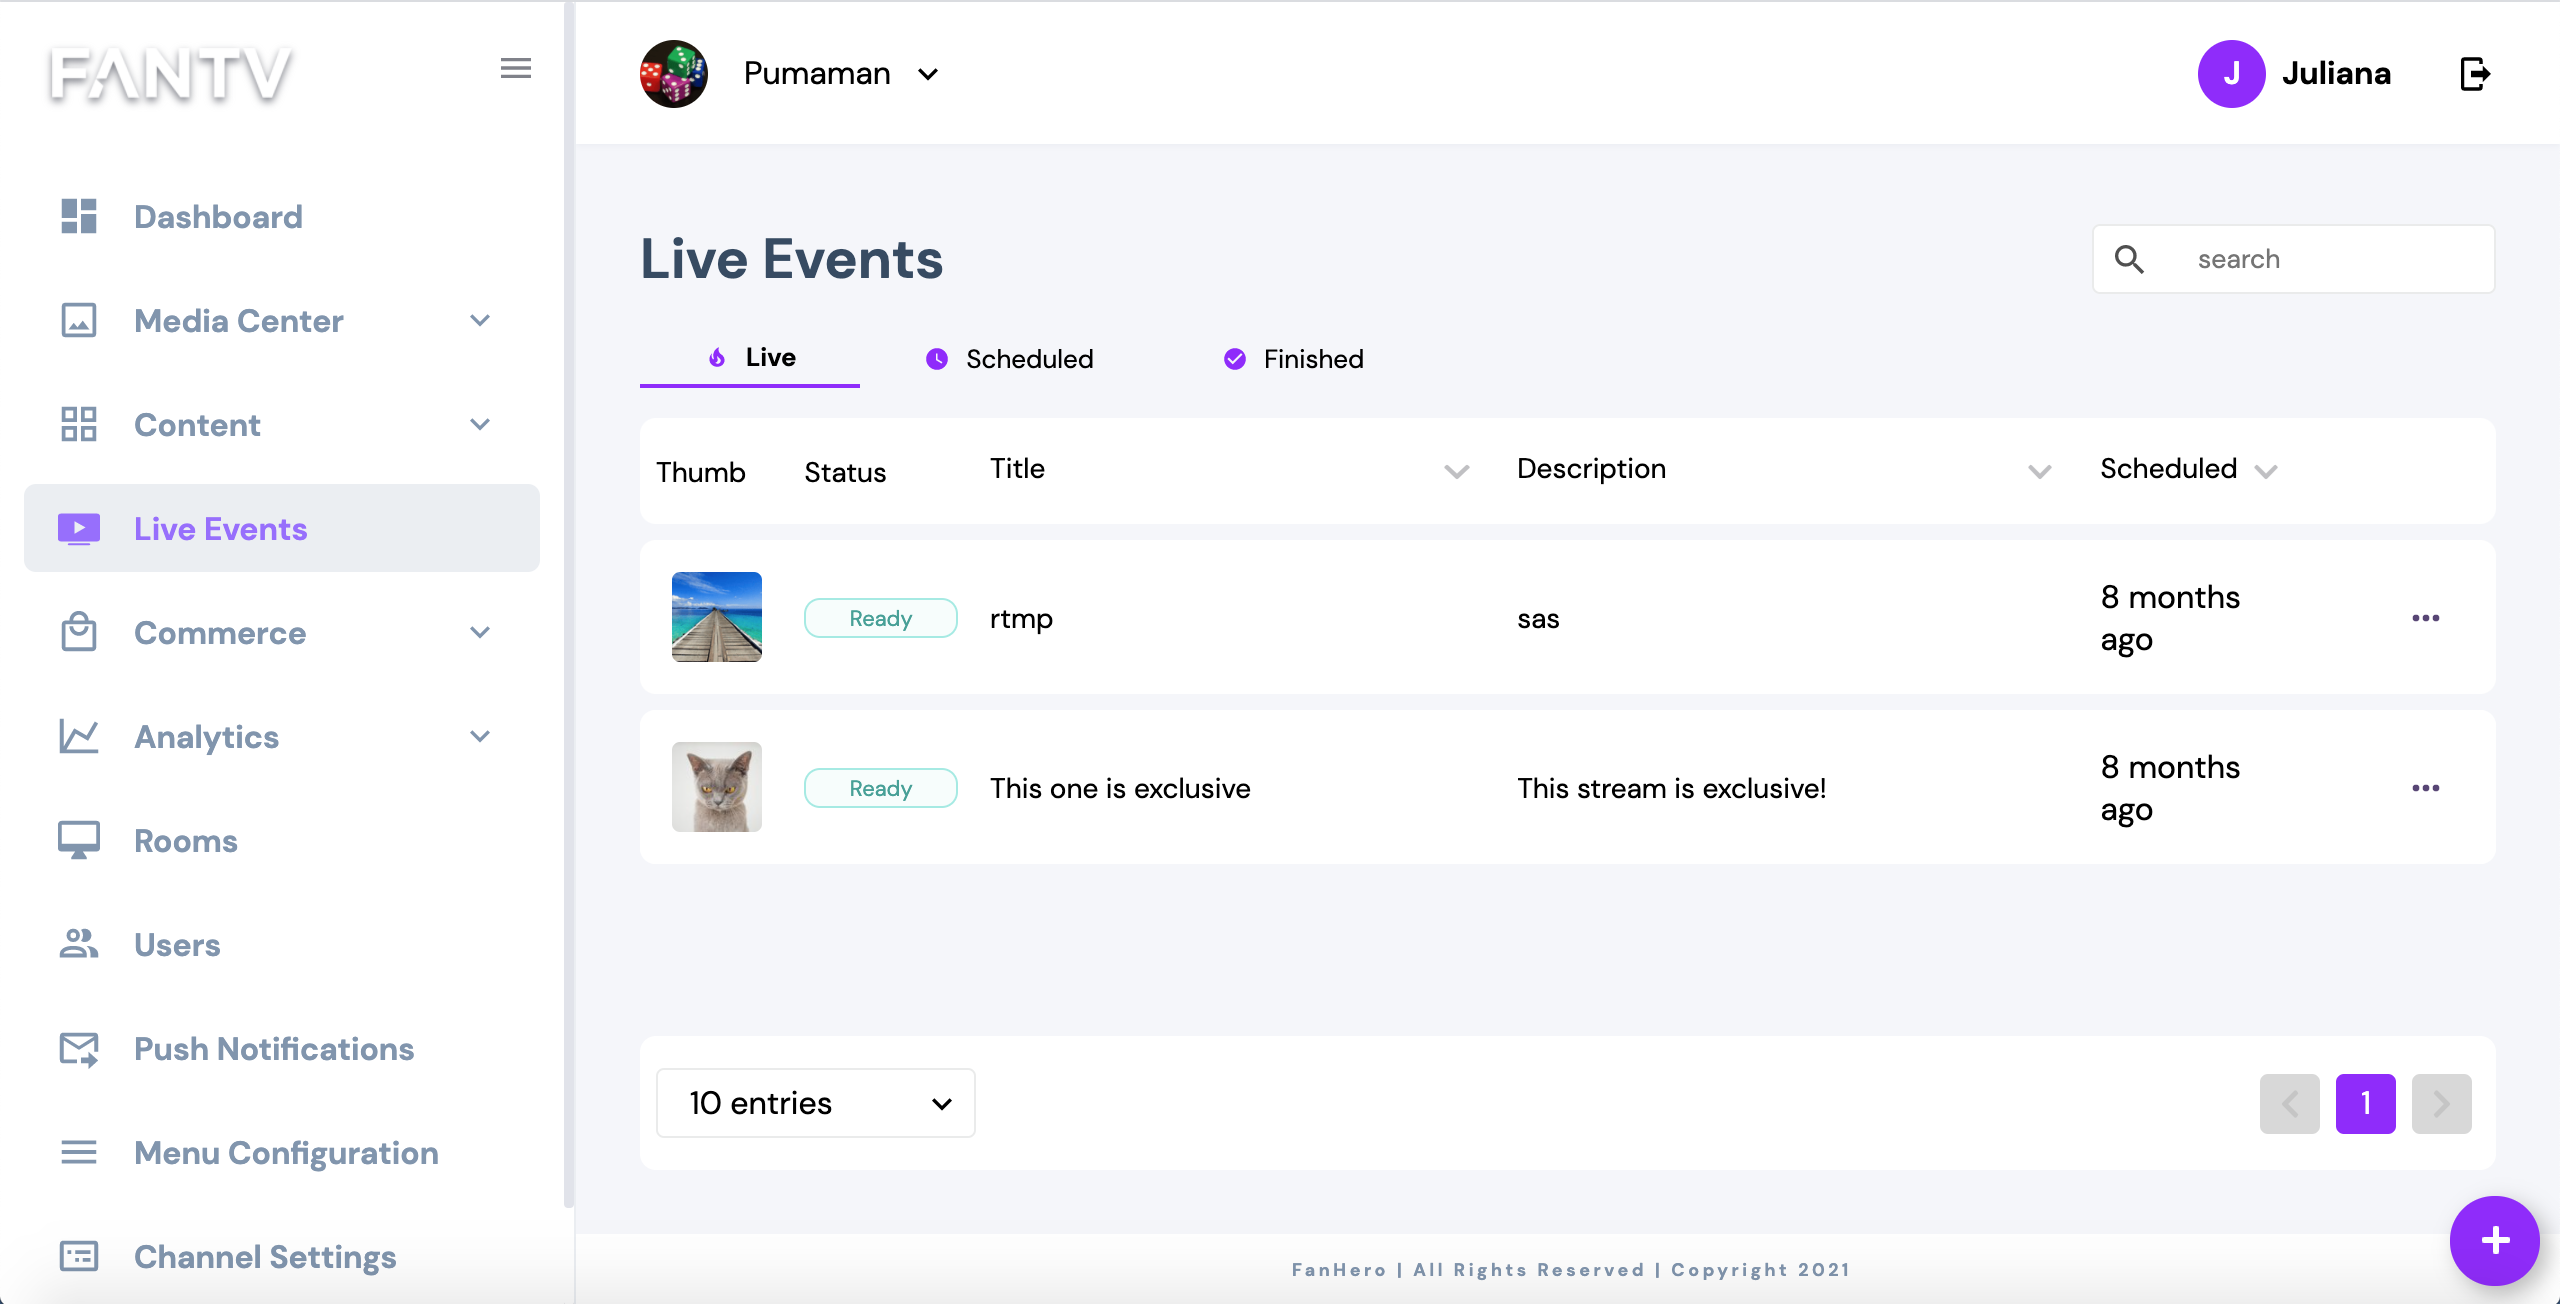This screenshot has height=1304, width=2560.
Task: Open the Pumaman channel dropdown
Action: point(928,74)
